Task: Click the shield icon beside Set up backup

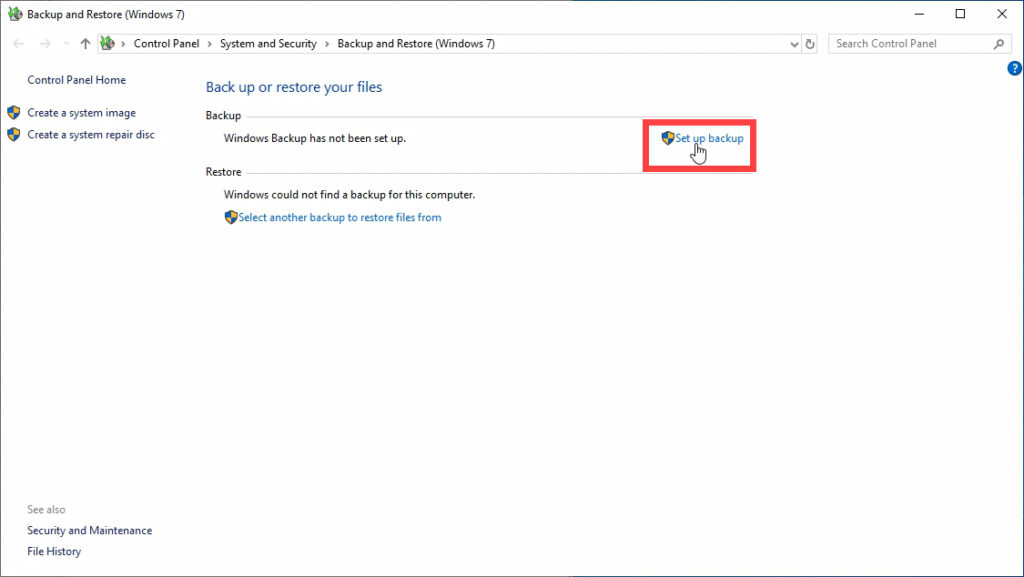Action: coord(667,138)
